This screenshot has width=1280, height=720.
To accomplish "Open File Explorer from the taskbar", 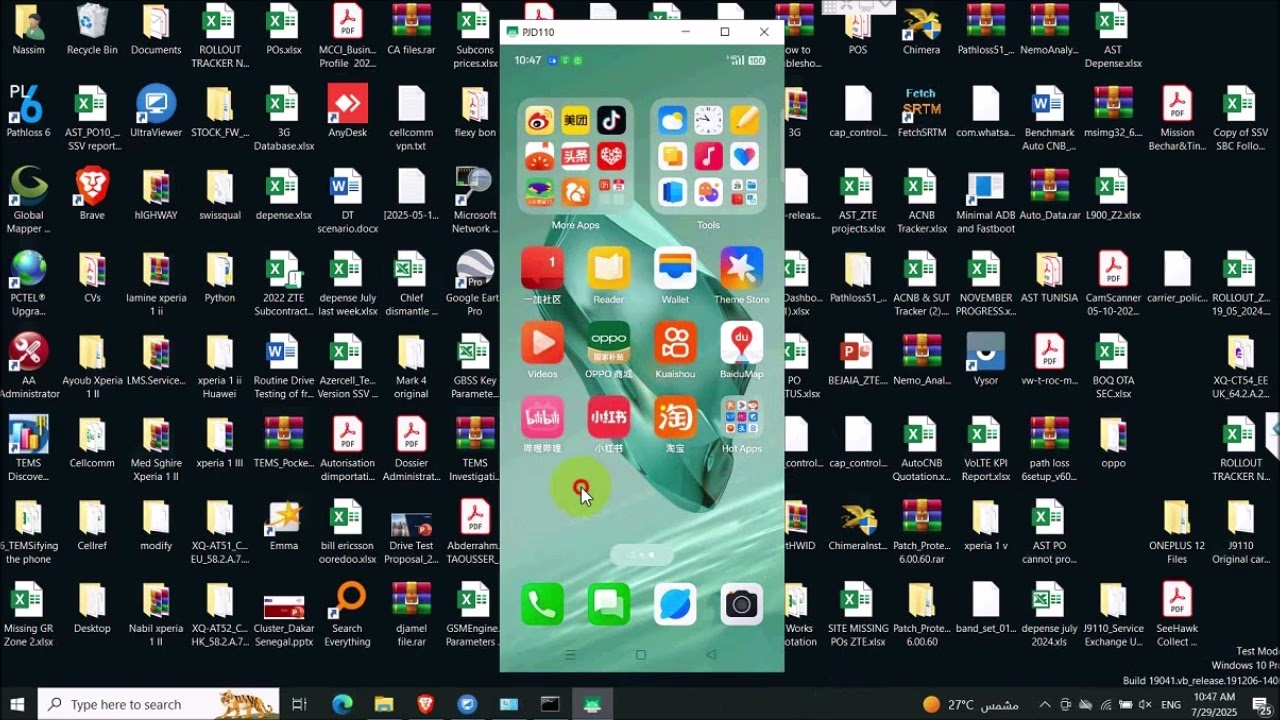I will 384,704.
